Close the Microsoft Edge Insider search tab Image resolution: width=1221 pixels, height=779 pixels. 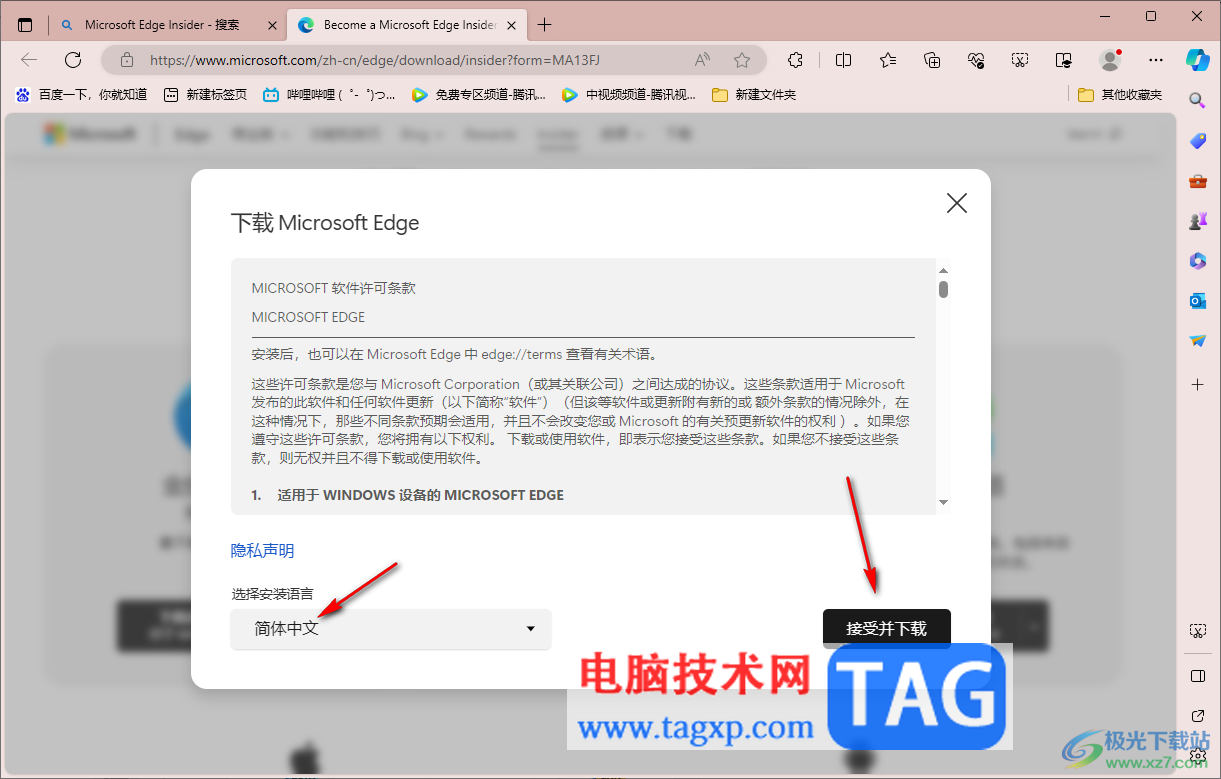click(272, 25)
